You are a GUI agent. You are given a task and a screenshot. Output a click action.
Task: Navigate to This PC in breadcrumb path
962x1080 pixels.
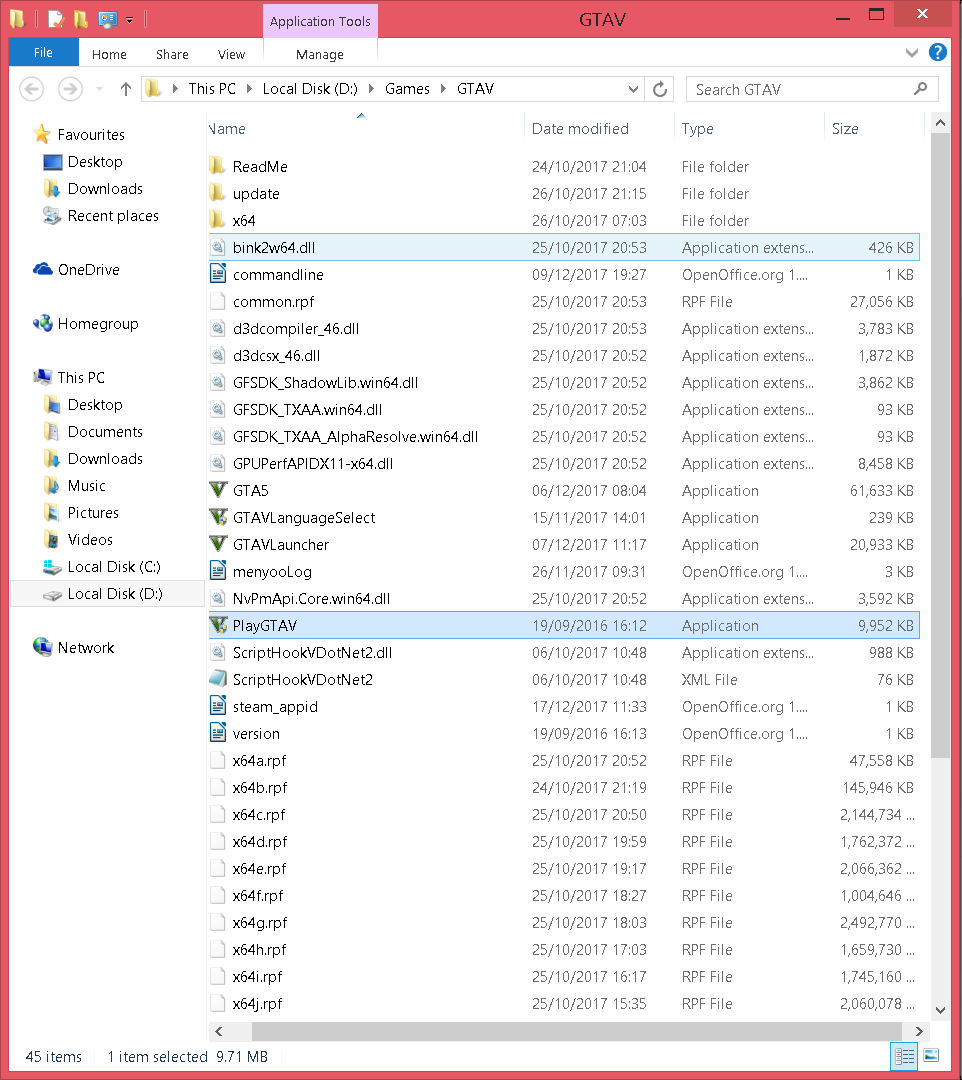pyautogui.click(x=212, y=89)
